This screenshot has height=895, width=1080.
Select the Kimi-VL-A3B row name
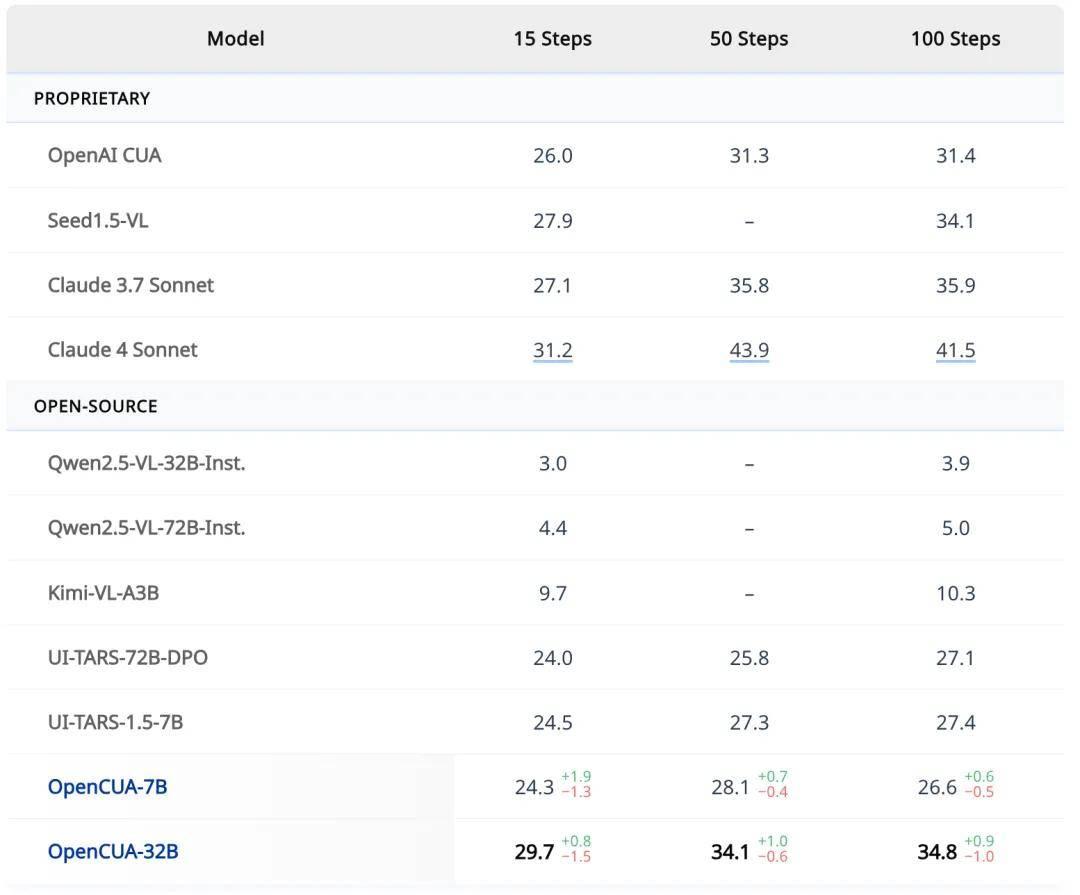tap(103, 593)
